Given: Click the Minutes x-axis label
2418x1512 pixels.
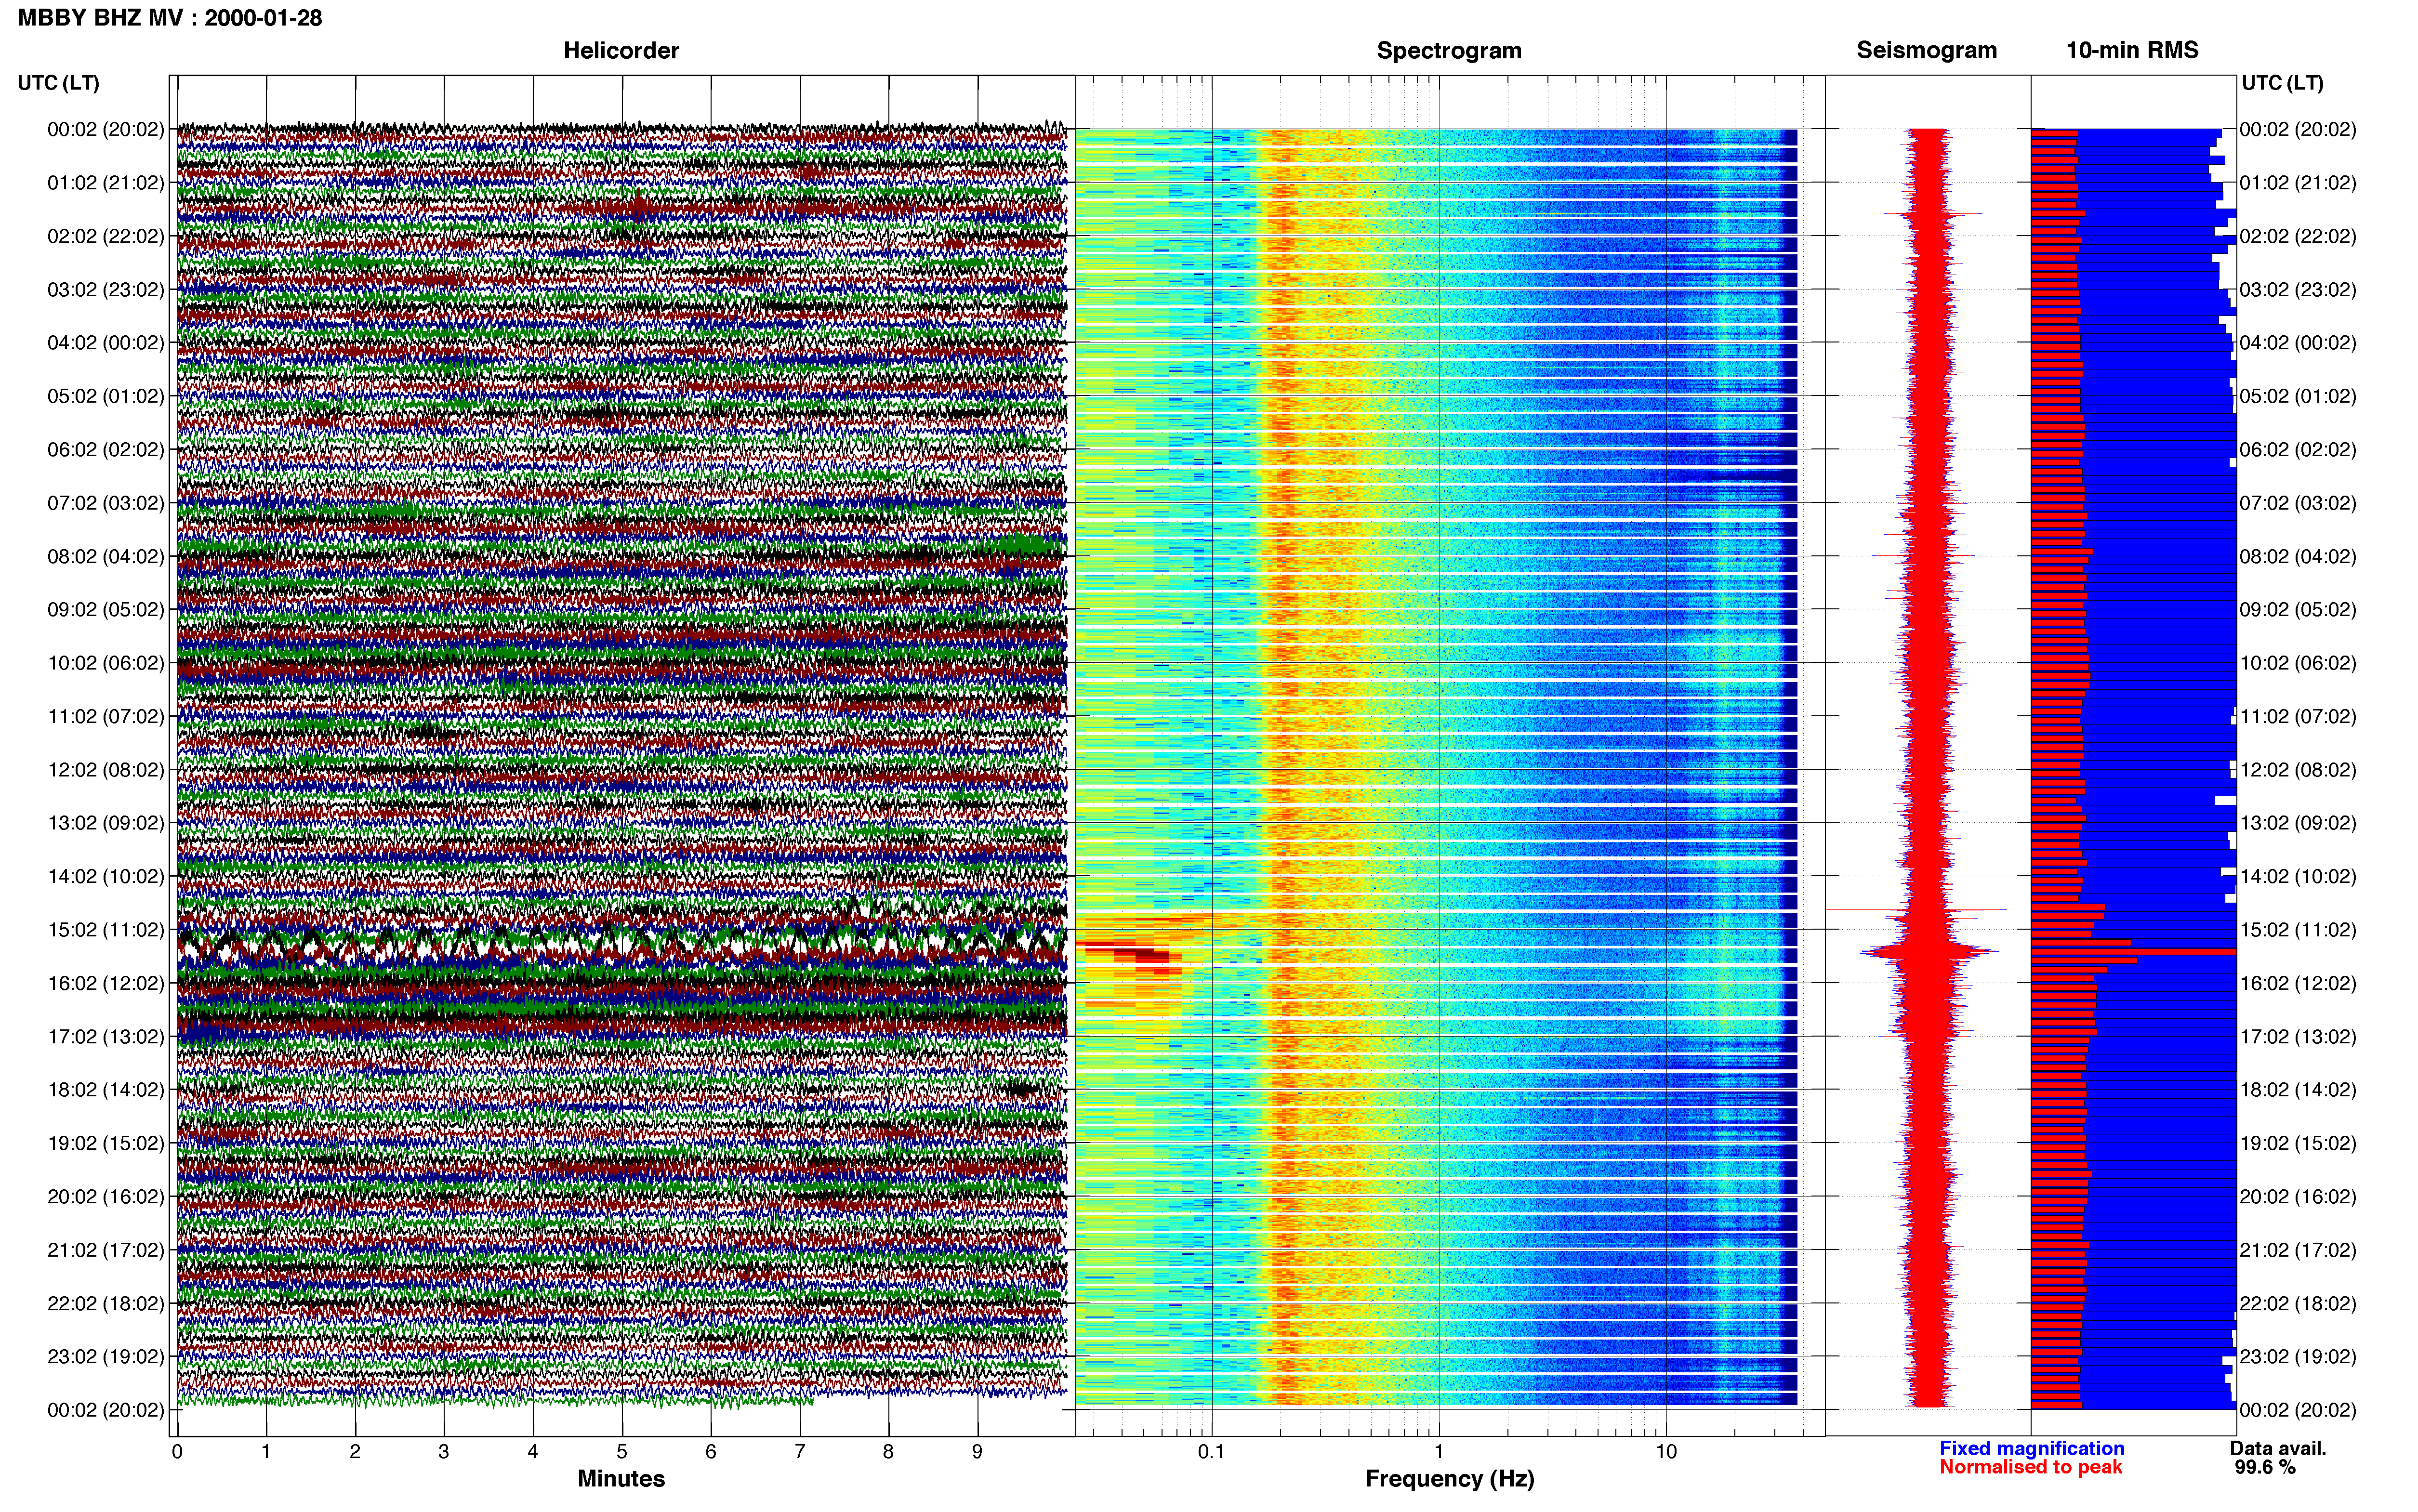Looking at the screenshot, I should pyautogui.click(x=621, y=1479).
